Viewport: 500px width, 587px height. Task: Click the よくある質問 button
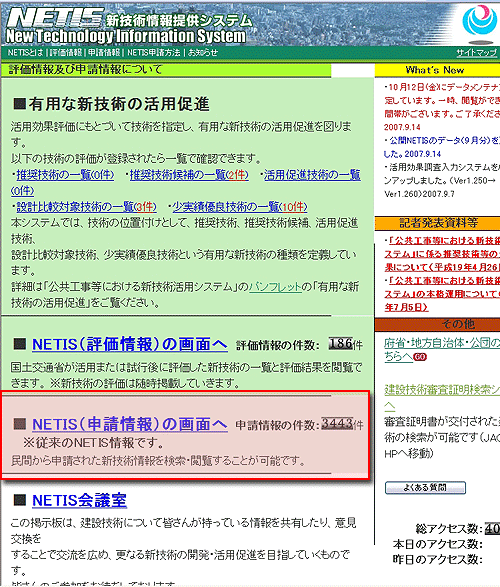pyautogui.click(x=425, y=487)
